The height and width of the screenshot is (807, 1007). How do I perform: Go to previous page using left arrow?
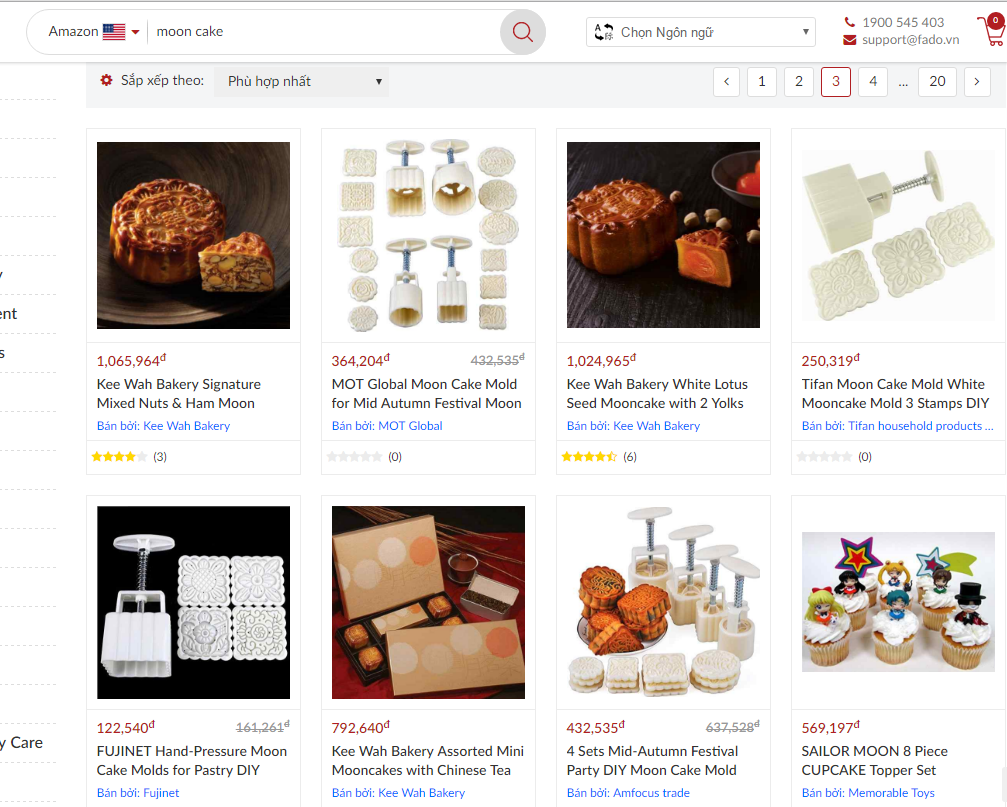tap(726, 82)
